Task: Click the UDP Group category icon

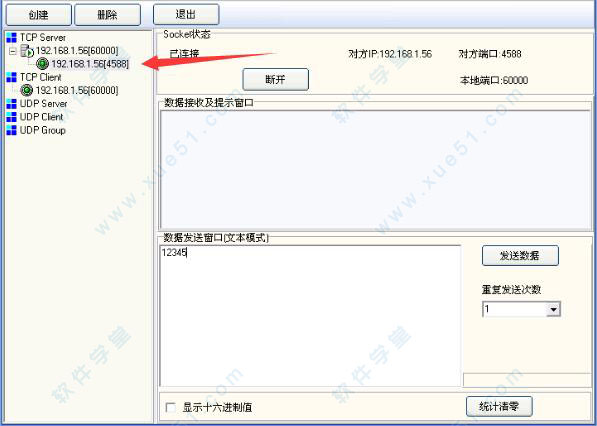Action: point(11,130)
